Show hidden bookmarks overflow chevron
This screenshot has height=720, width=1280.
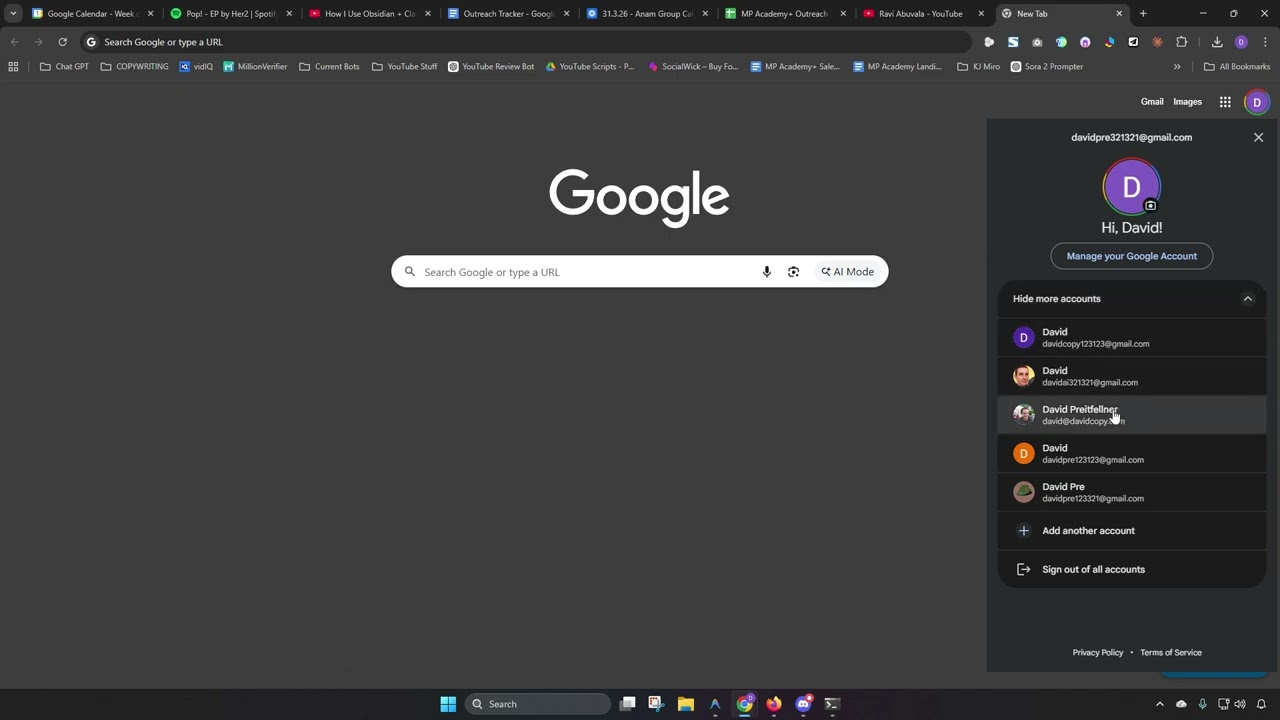1177,66
